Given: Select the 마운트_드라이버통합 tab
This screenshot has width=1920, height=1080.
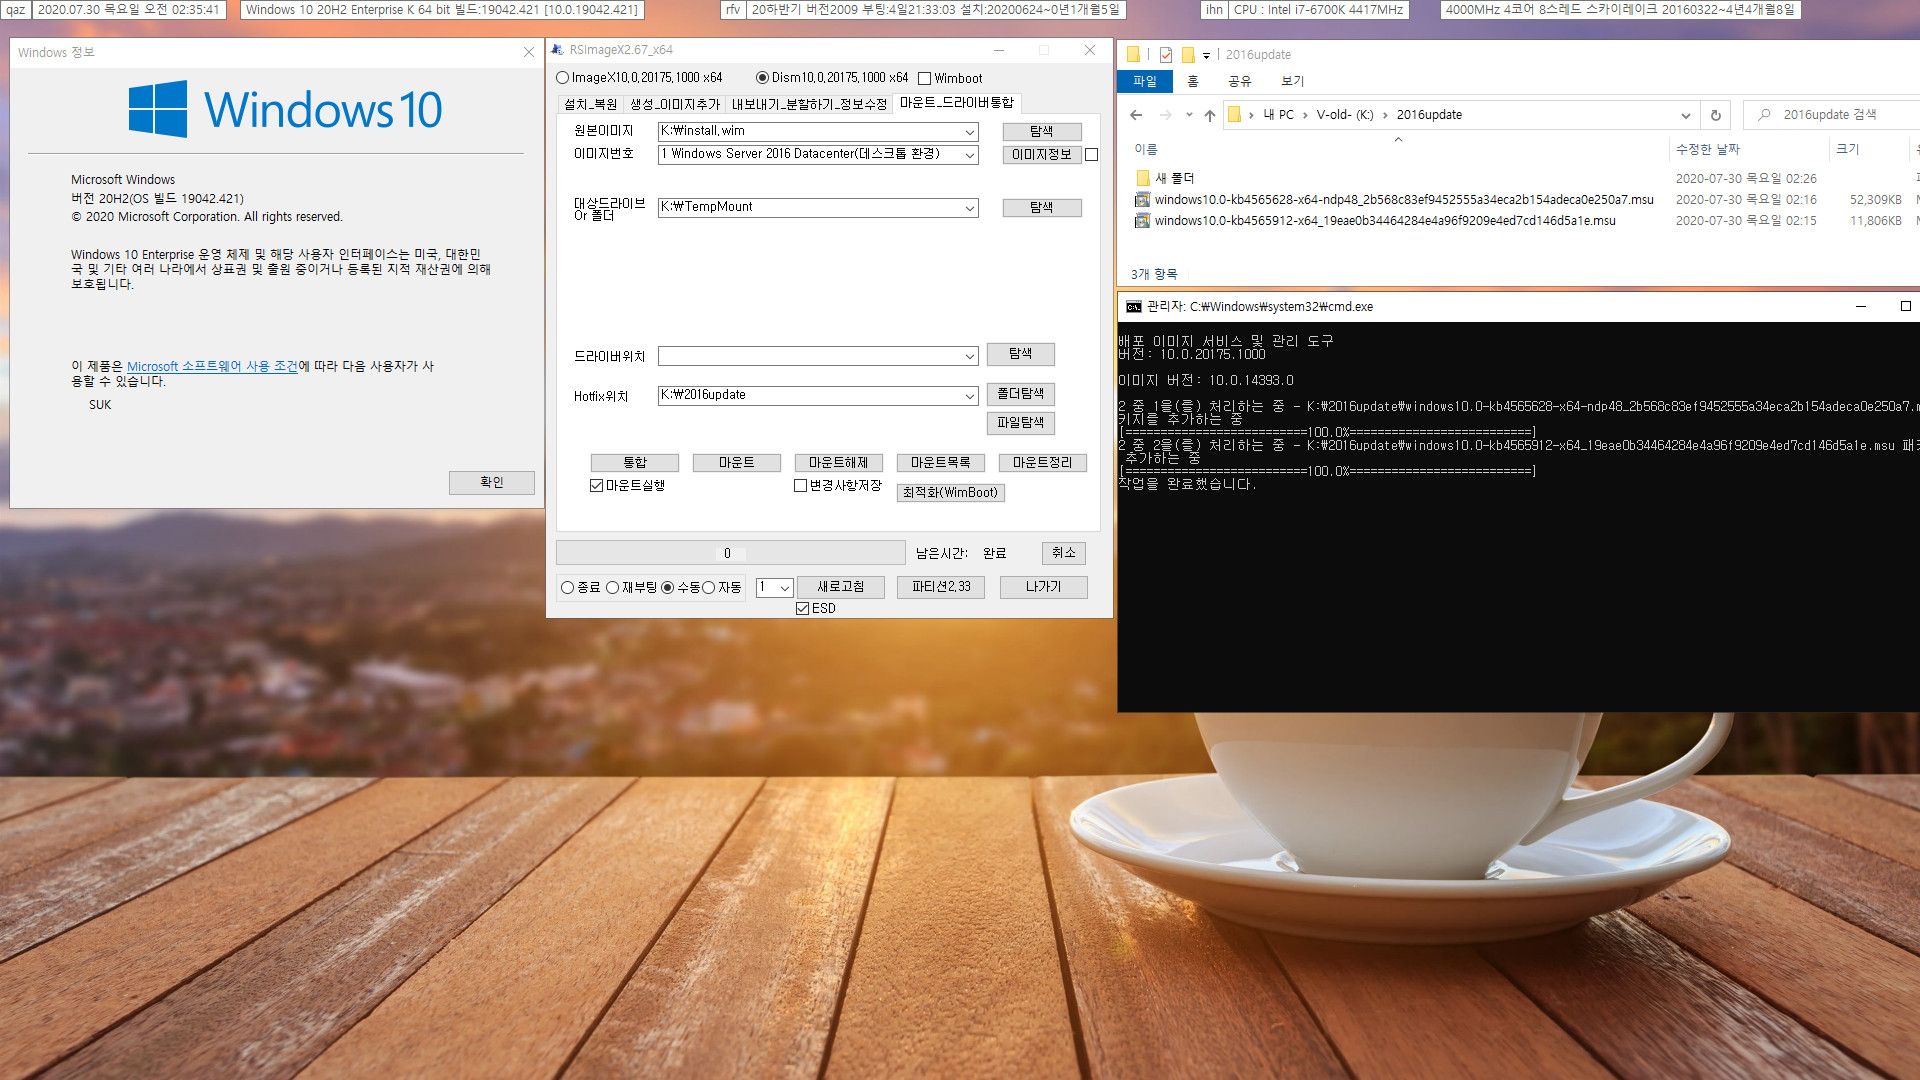Looking at the screenshot, I should click(x=957, y=103).
